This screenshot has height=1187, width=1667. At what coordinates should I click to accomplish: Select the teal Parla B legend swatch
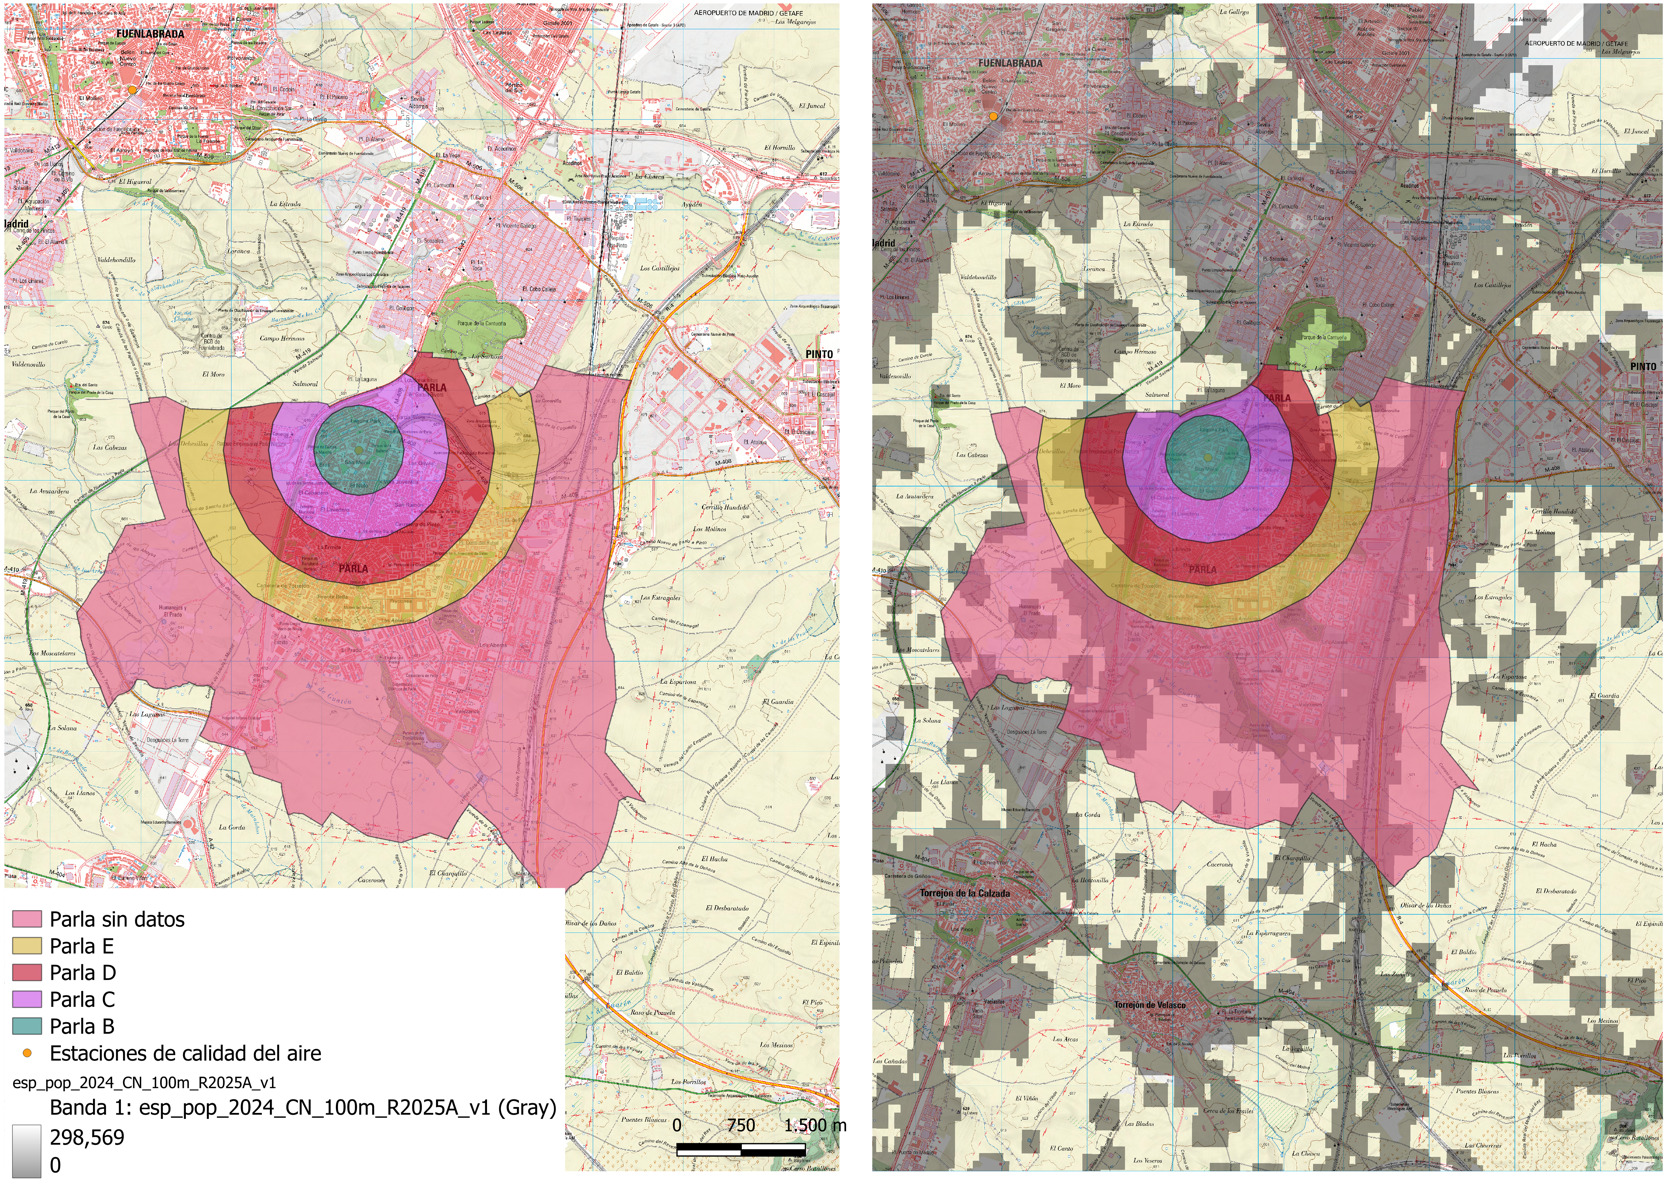coord(27,1026)
